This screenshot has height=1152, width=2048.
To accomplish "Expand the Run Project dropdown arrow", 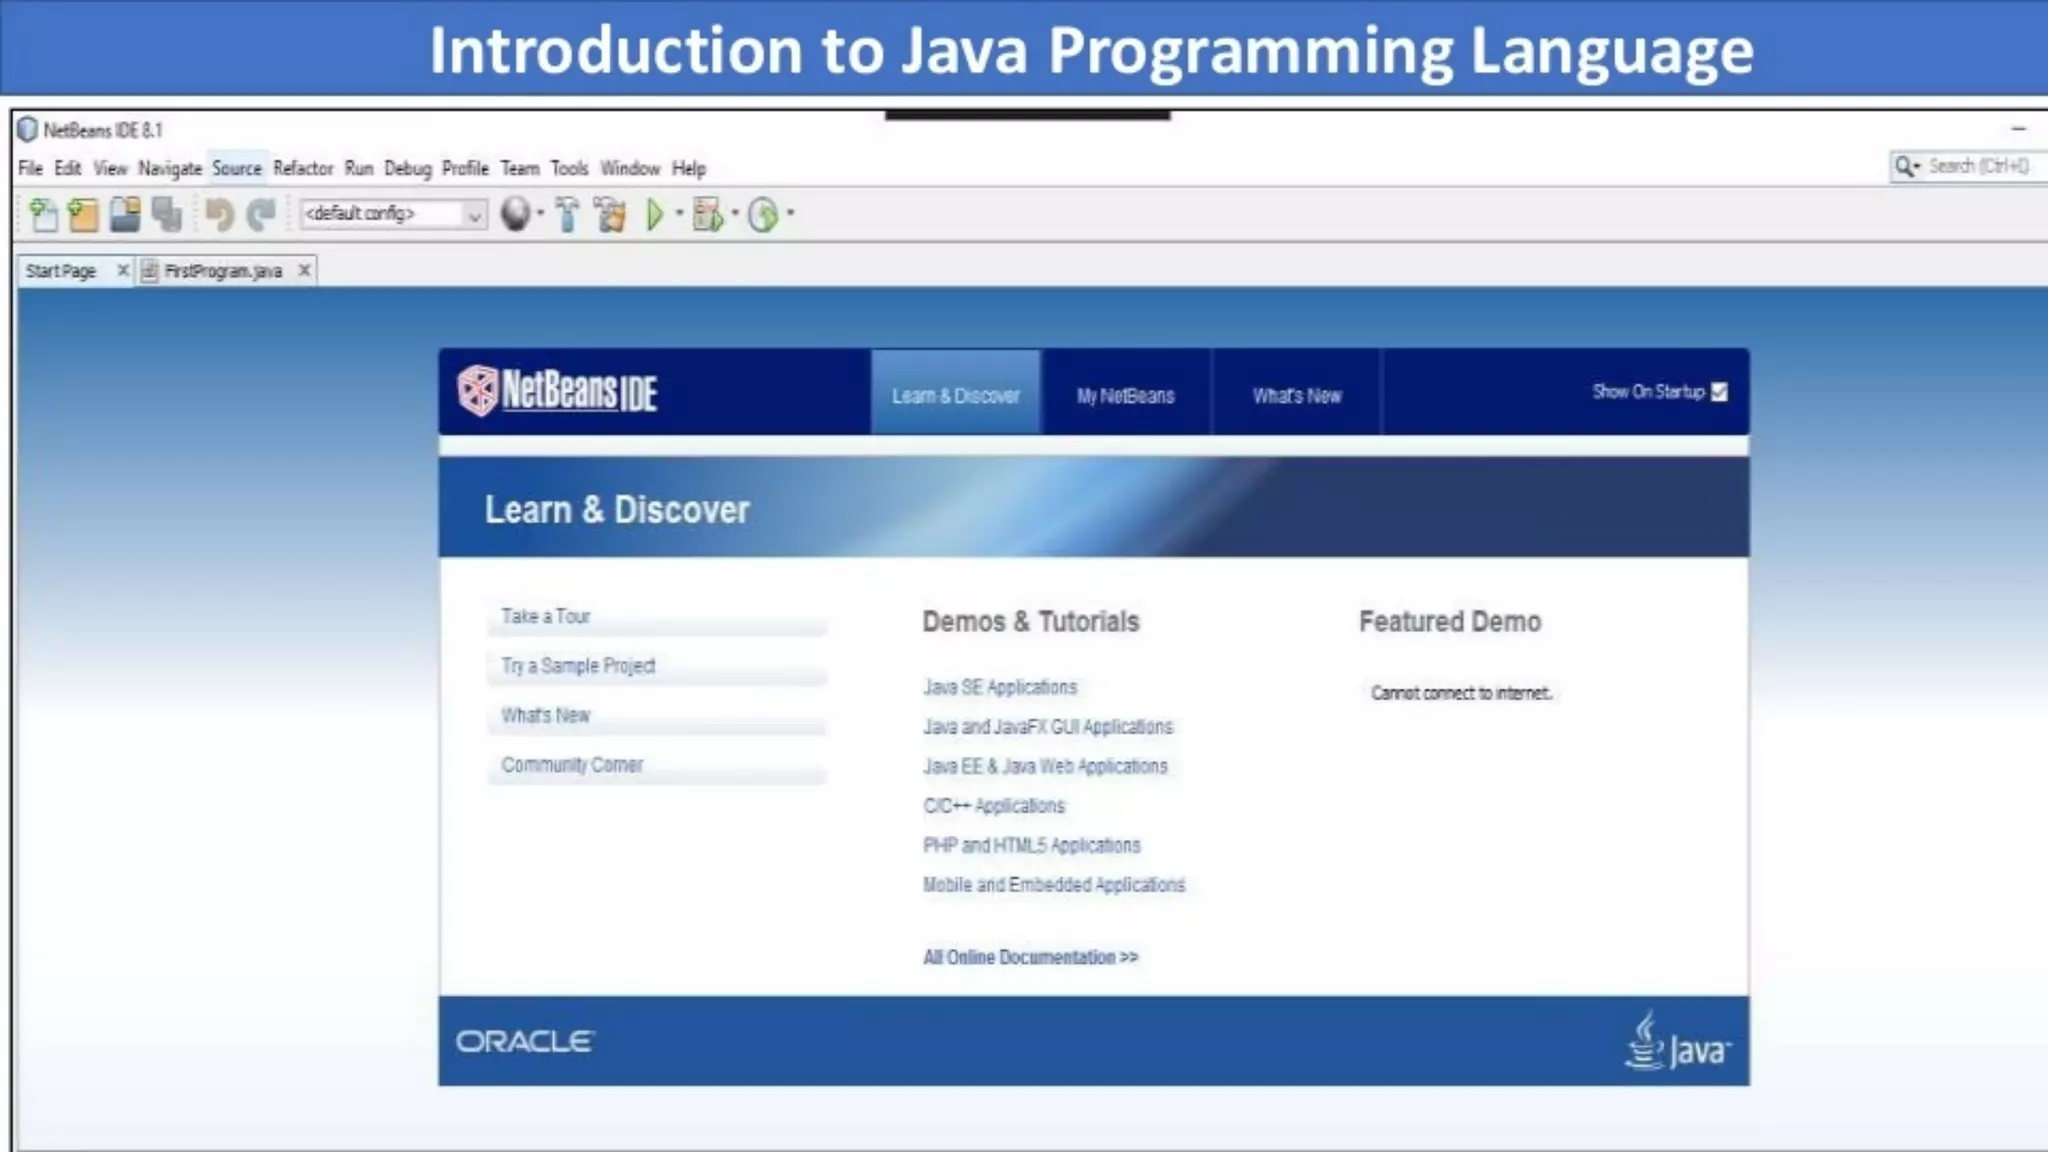I will (680, 213).
